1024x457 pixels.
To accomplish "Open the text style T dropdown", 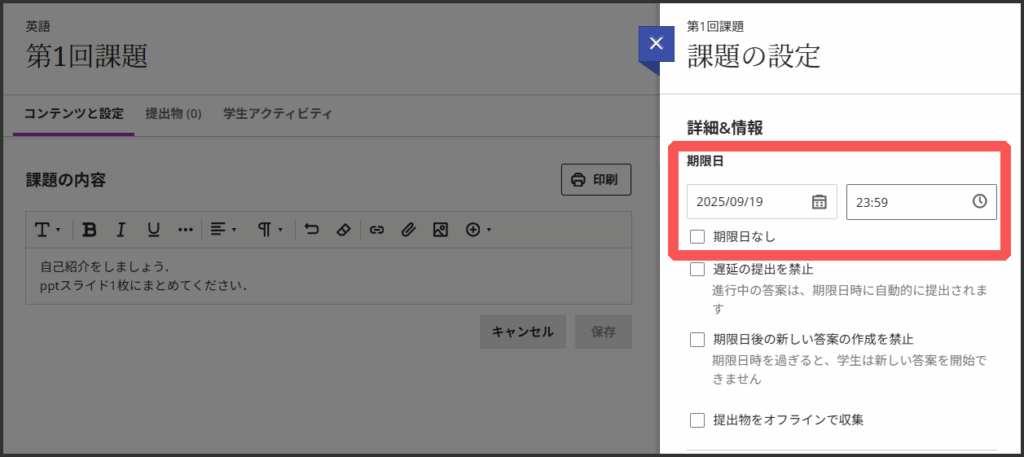I will click(x=48, y=230).
